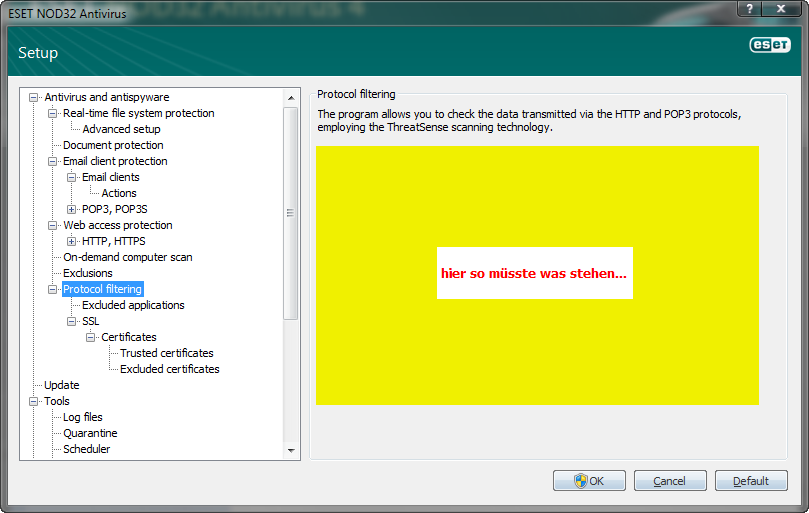Screen dimensions: 809x513
Task: Select Certificates tree item
Action: [x=128, y=337]
